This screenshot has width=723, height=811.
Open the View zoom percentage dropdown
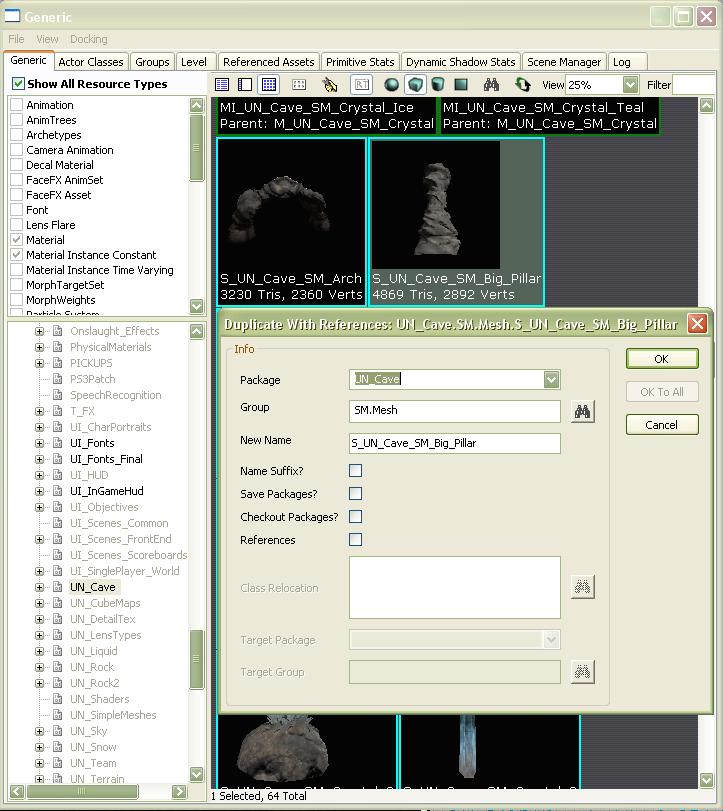tap(630, 85)
